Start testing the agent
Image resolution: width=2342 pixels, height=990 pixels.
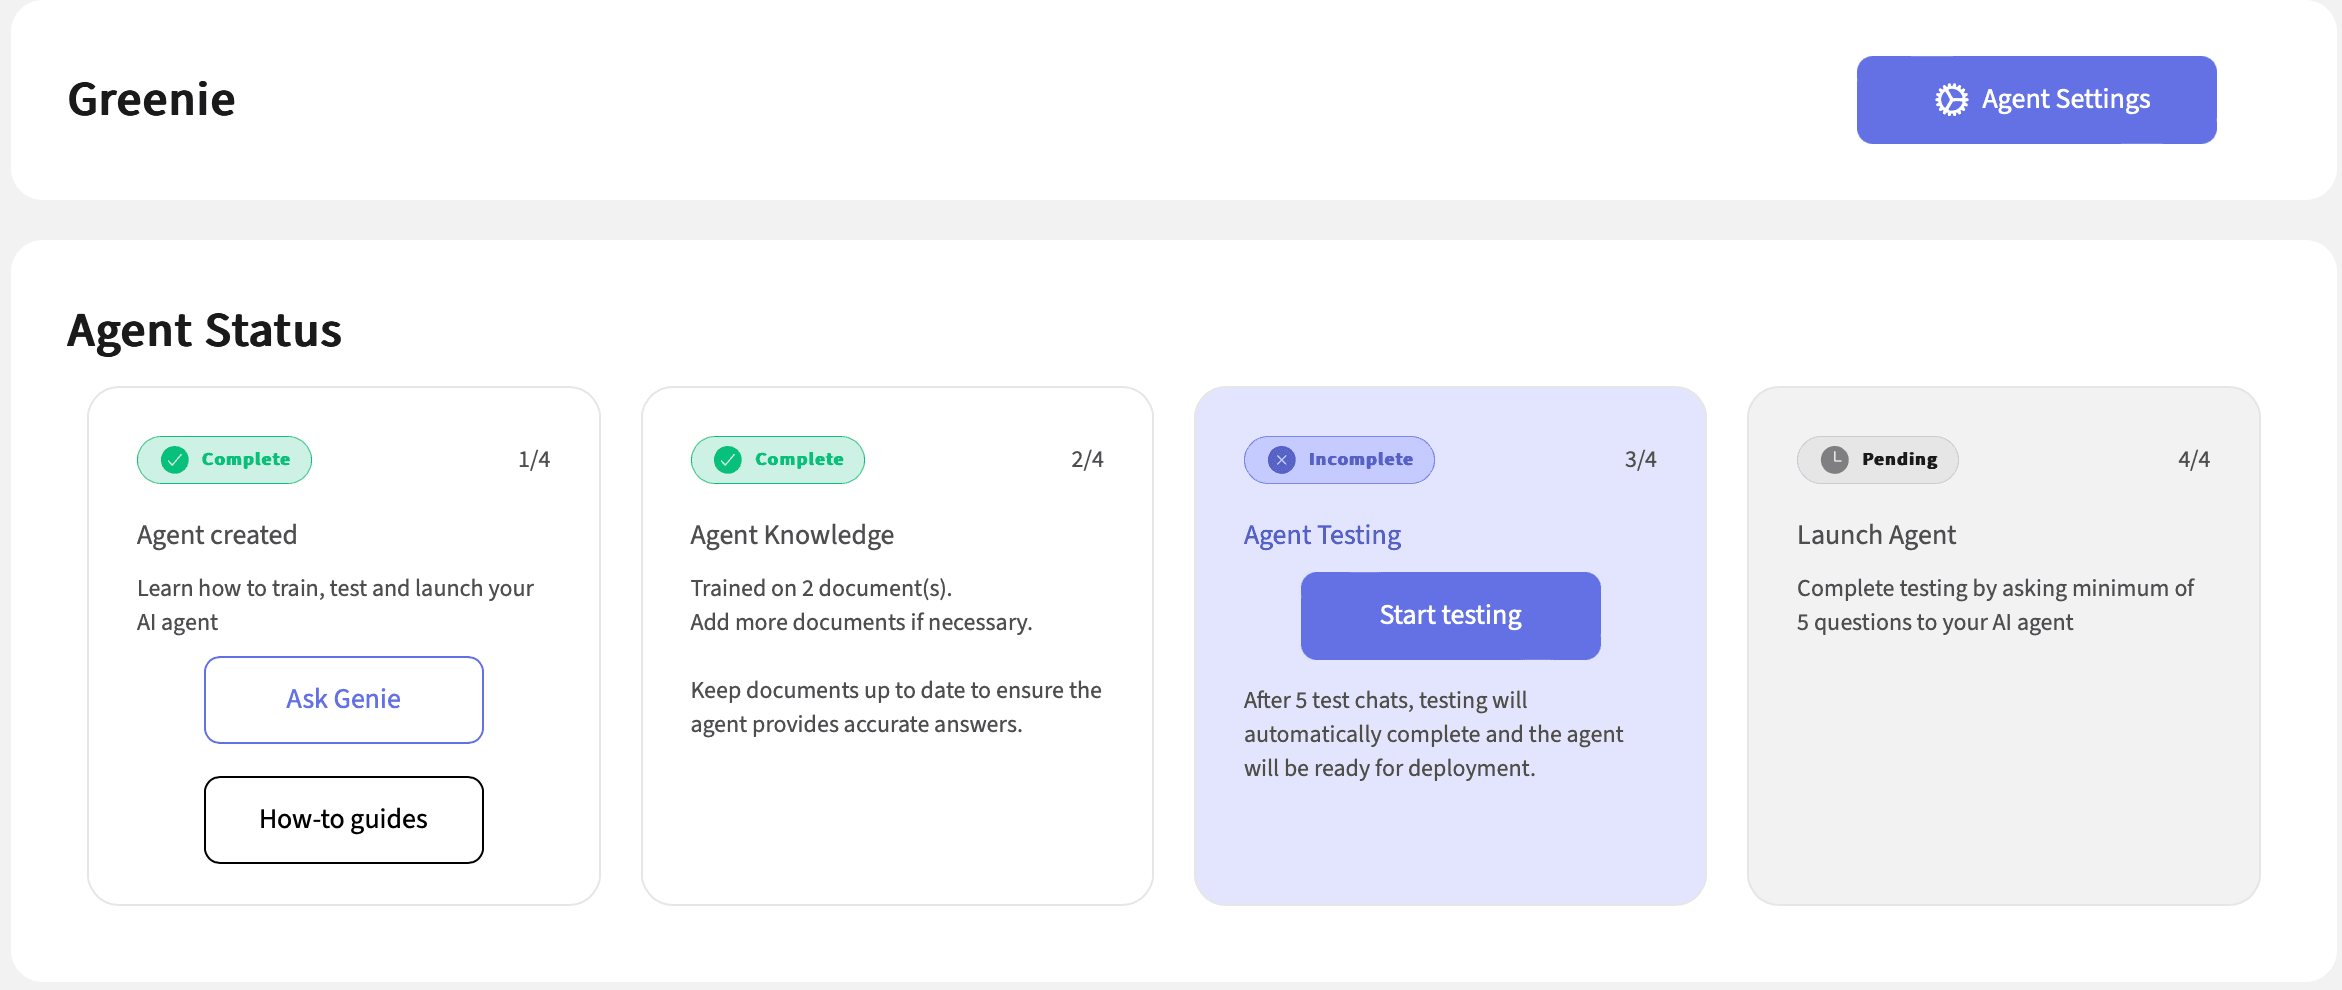[1450, 616]
